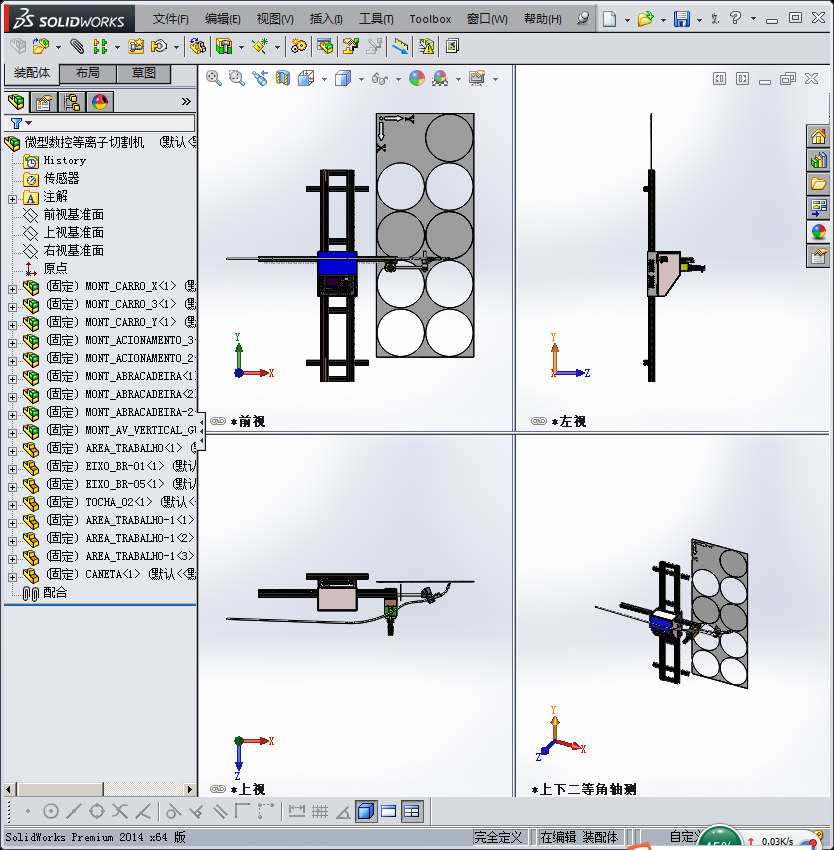834x850 pixels.
Task: Select the Polygon sketch tool at the bottom
Action: click(96, 811)
